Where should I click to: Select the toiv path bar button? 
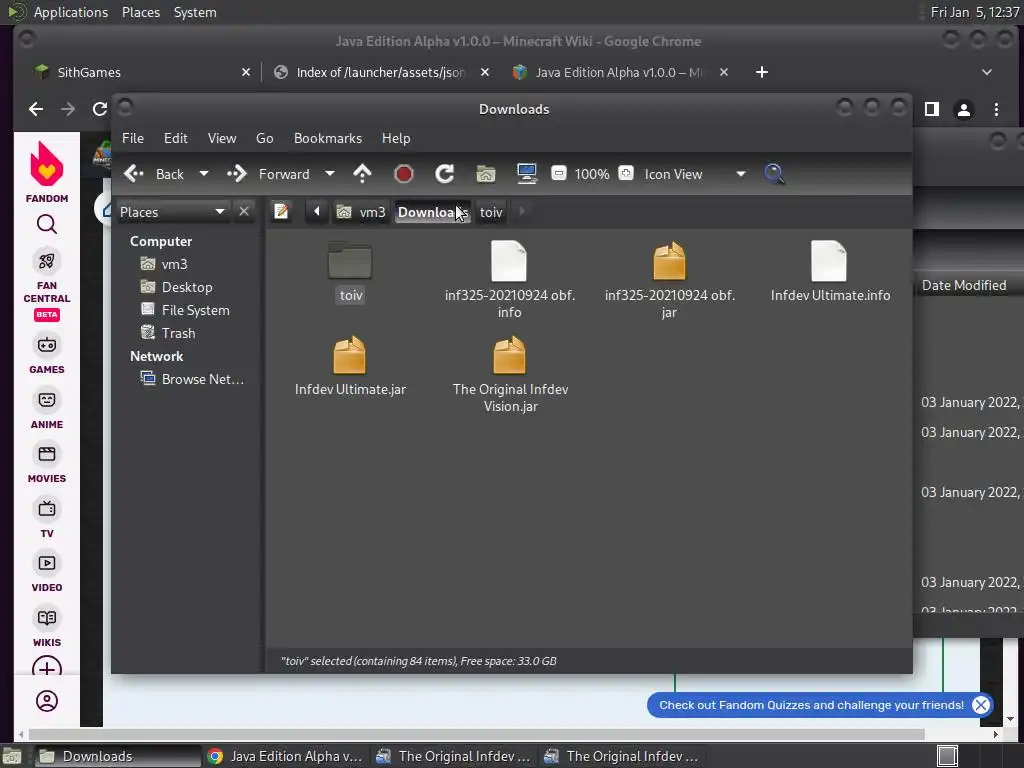click(x=491, y=212)
